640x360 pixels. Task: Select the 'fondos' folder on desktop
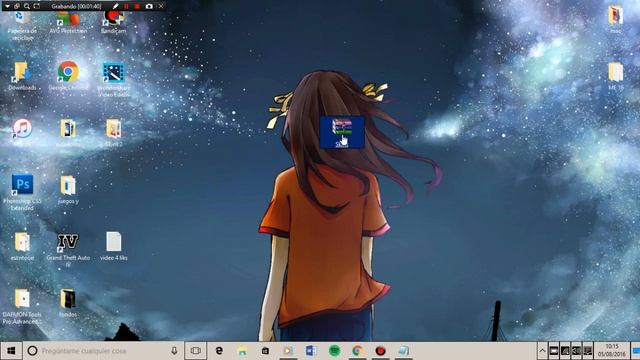pyautogui.click(x=68, y=303)
